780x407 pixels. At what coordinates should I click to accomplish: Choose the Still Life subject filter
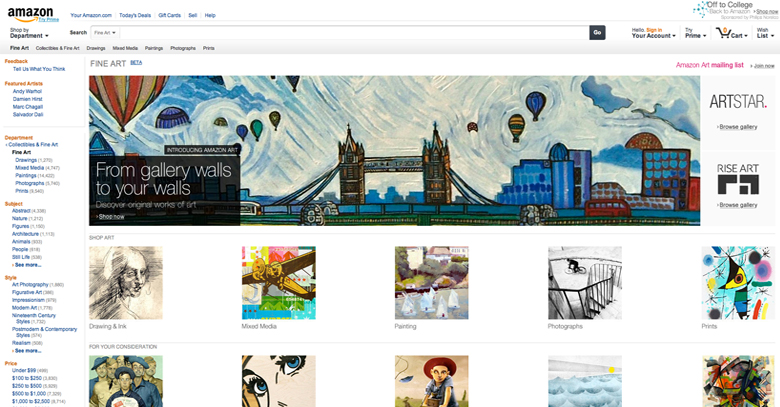(x=21, y=257)
